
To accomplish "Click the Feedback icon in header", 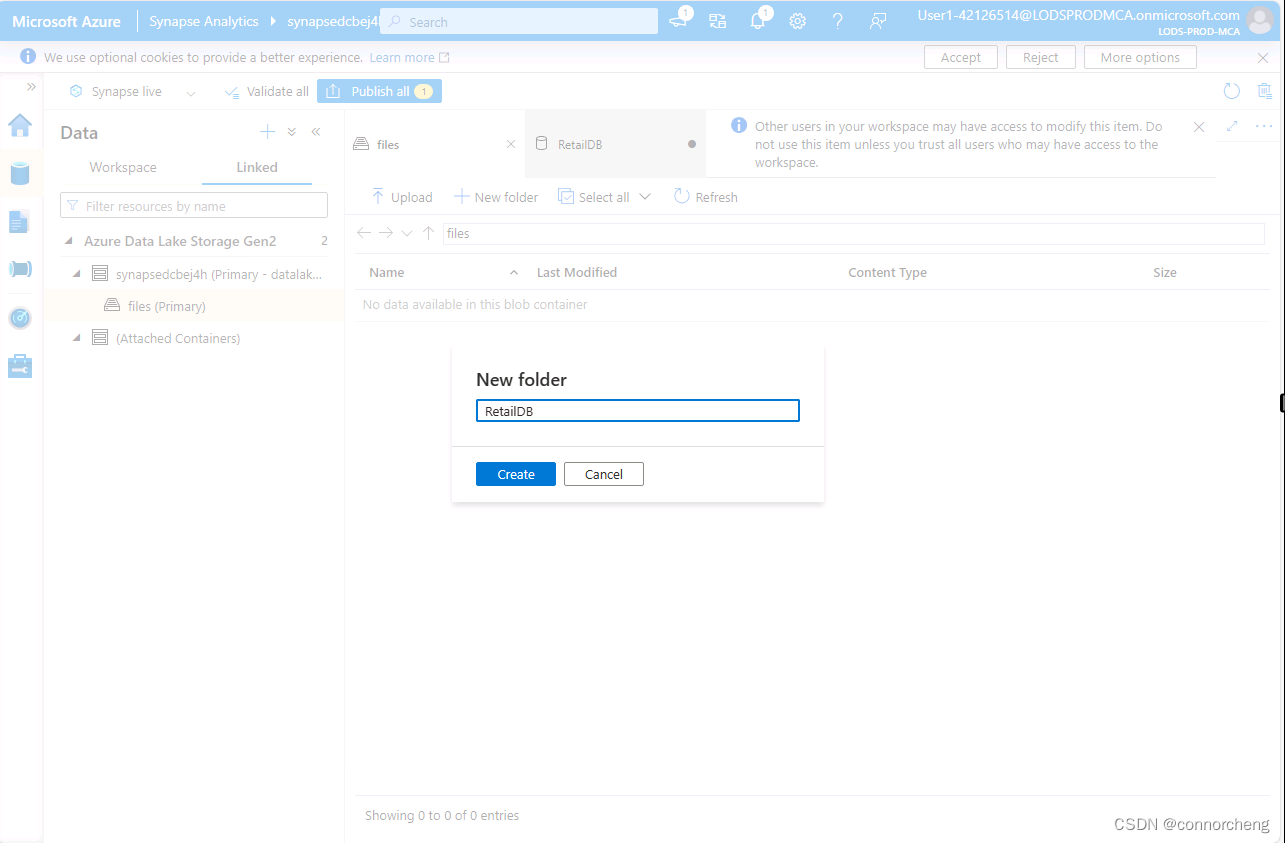I will [878, 21].
